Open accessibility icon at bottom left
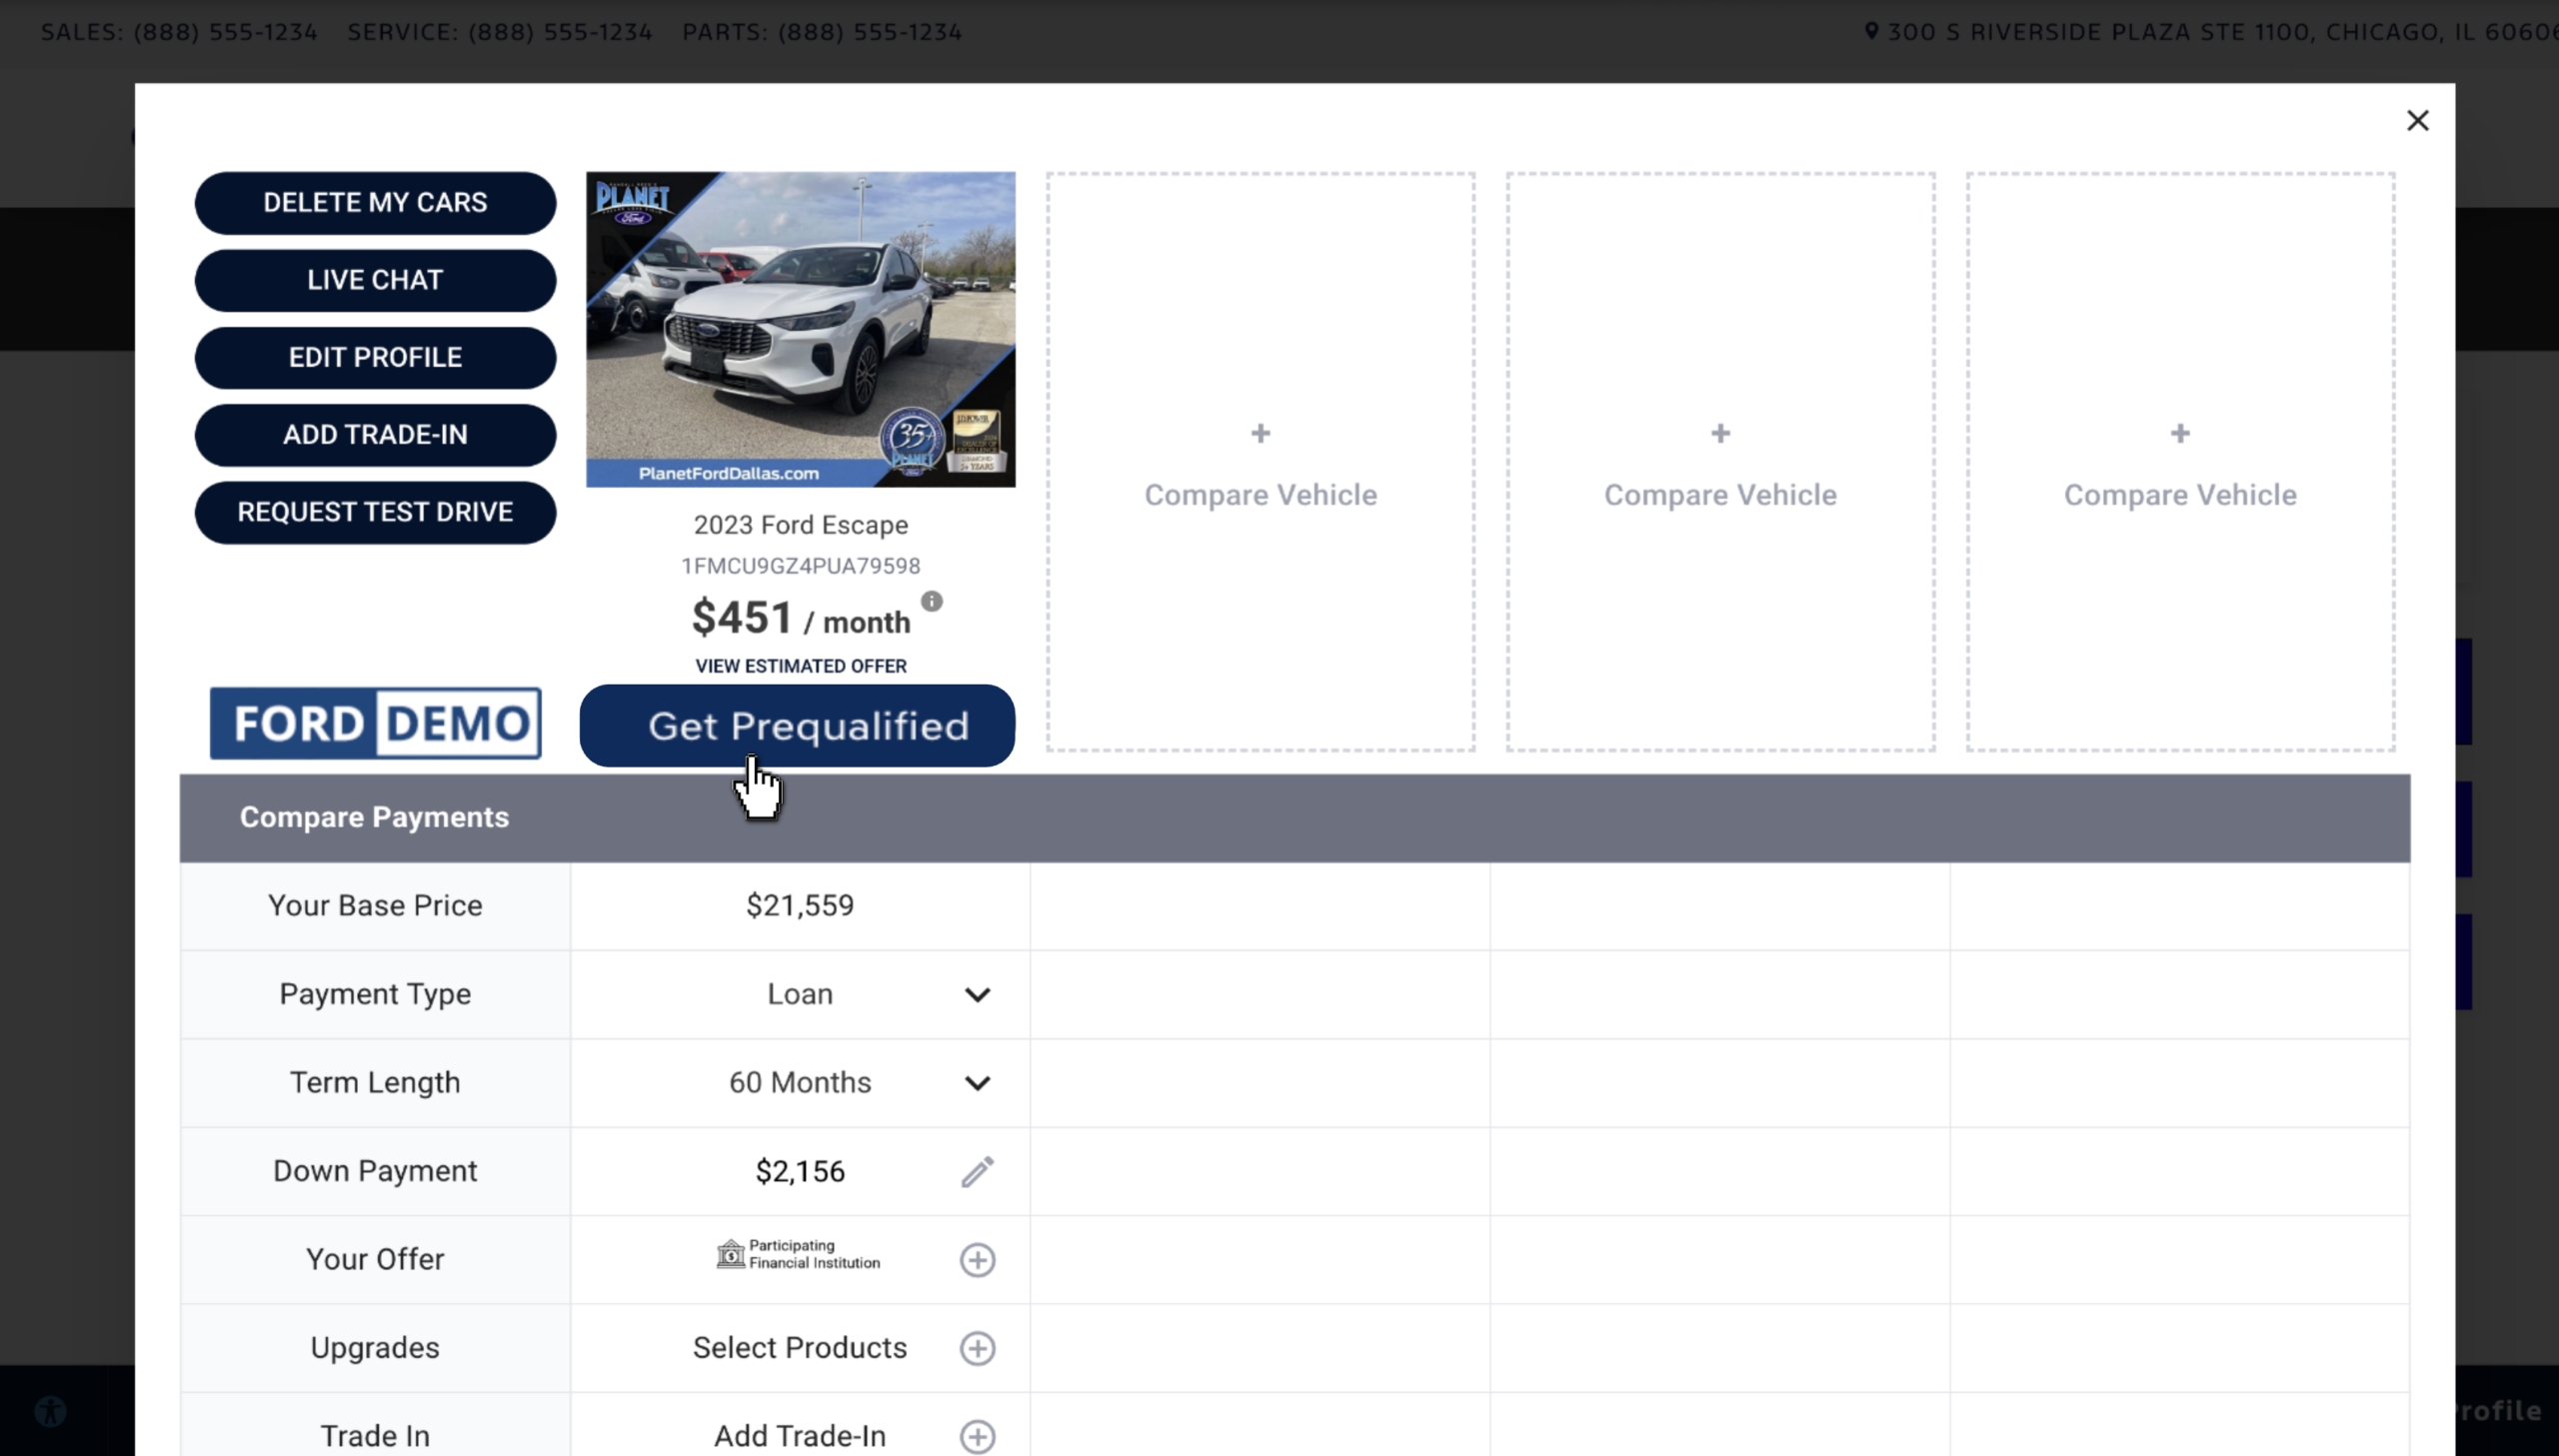This screenshot has height=1456, width=2559. (51, 1411)
